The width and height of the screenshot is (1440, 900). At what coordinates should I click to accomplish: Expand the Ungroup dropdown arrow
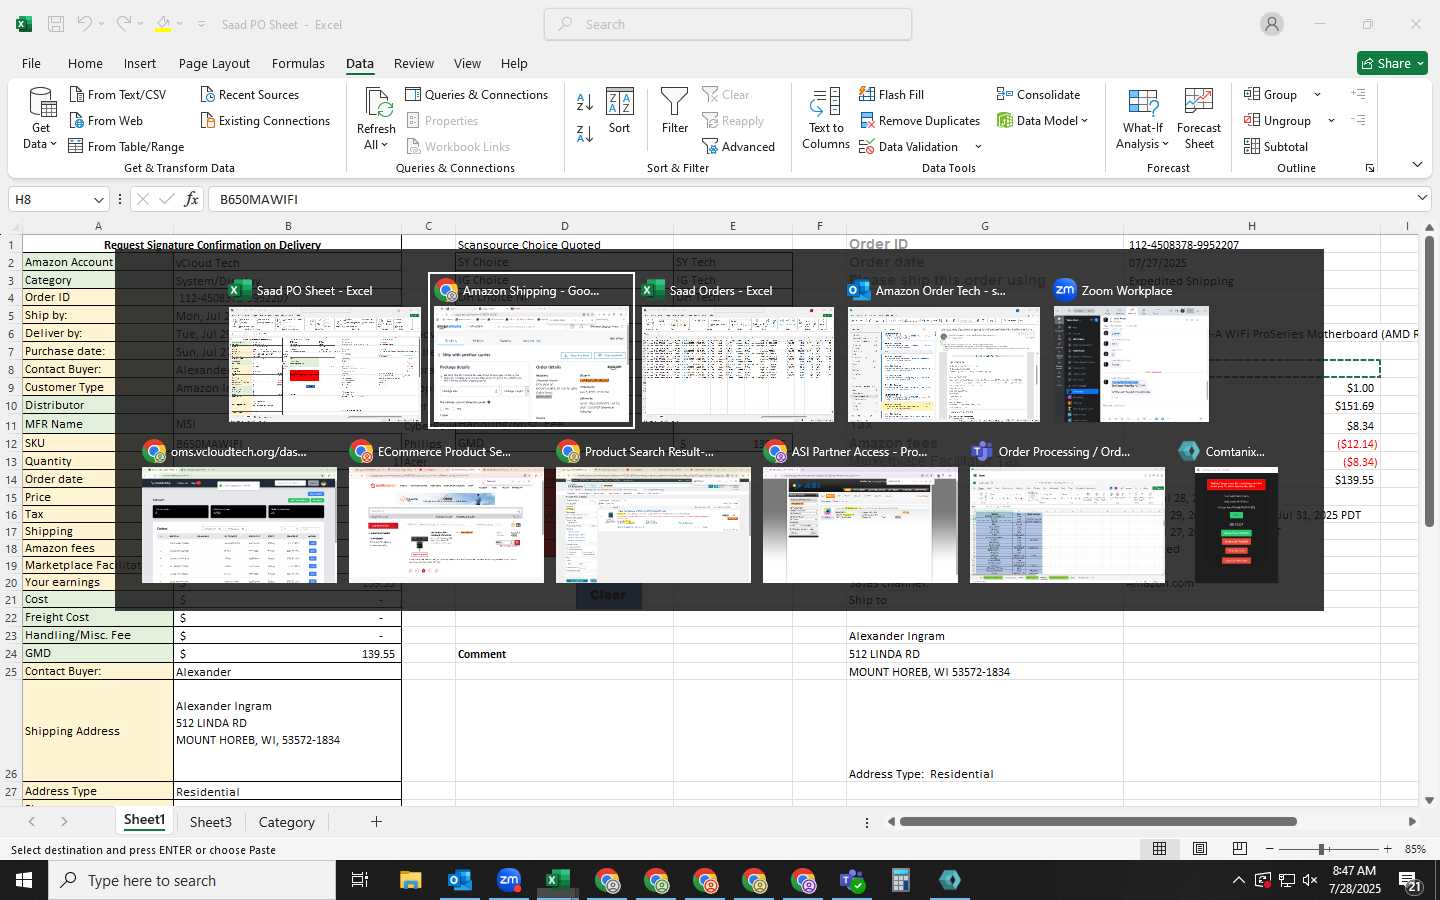point(1331,121)
